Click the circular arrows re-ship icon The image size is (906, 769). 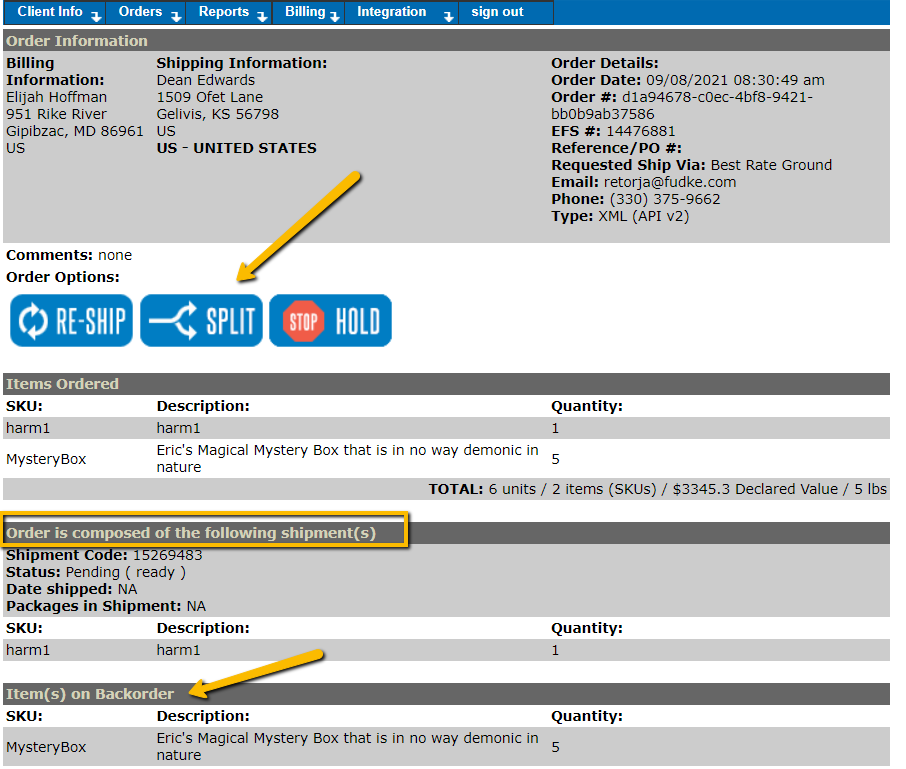coord(33,321)
